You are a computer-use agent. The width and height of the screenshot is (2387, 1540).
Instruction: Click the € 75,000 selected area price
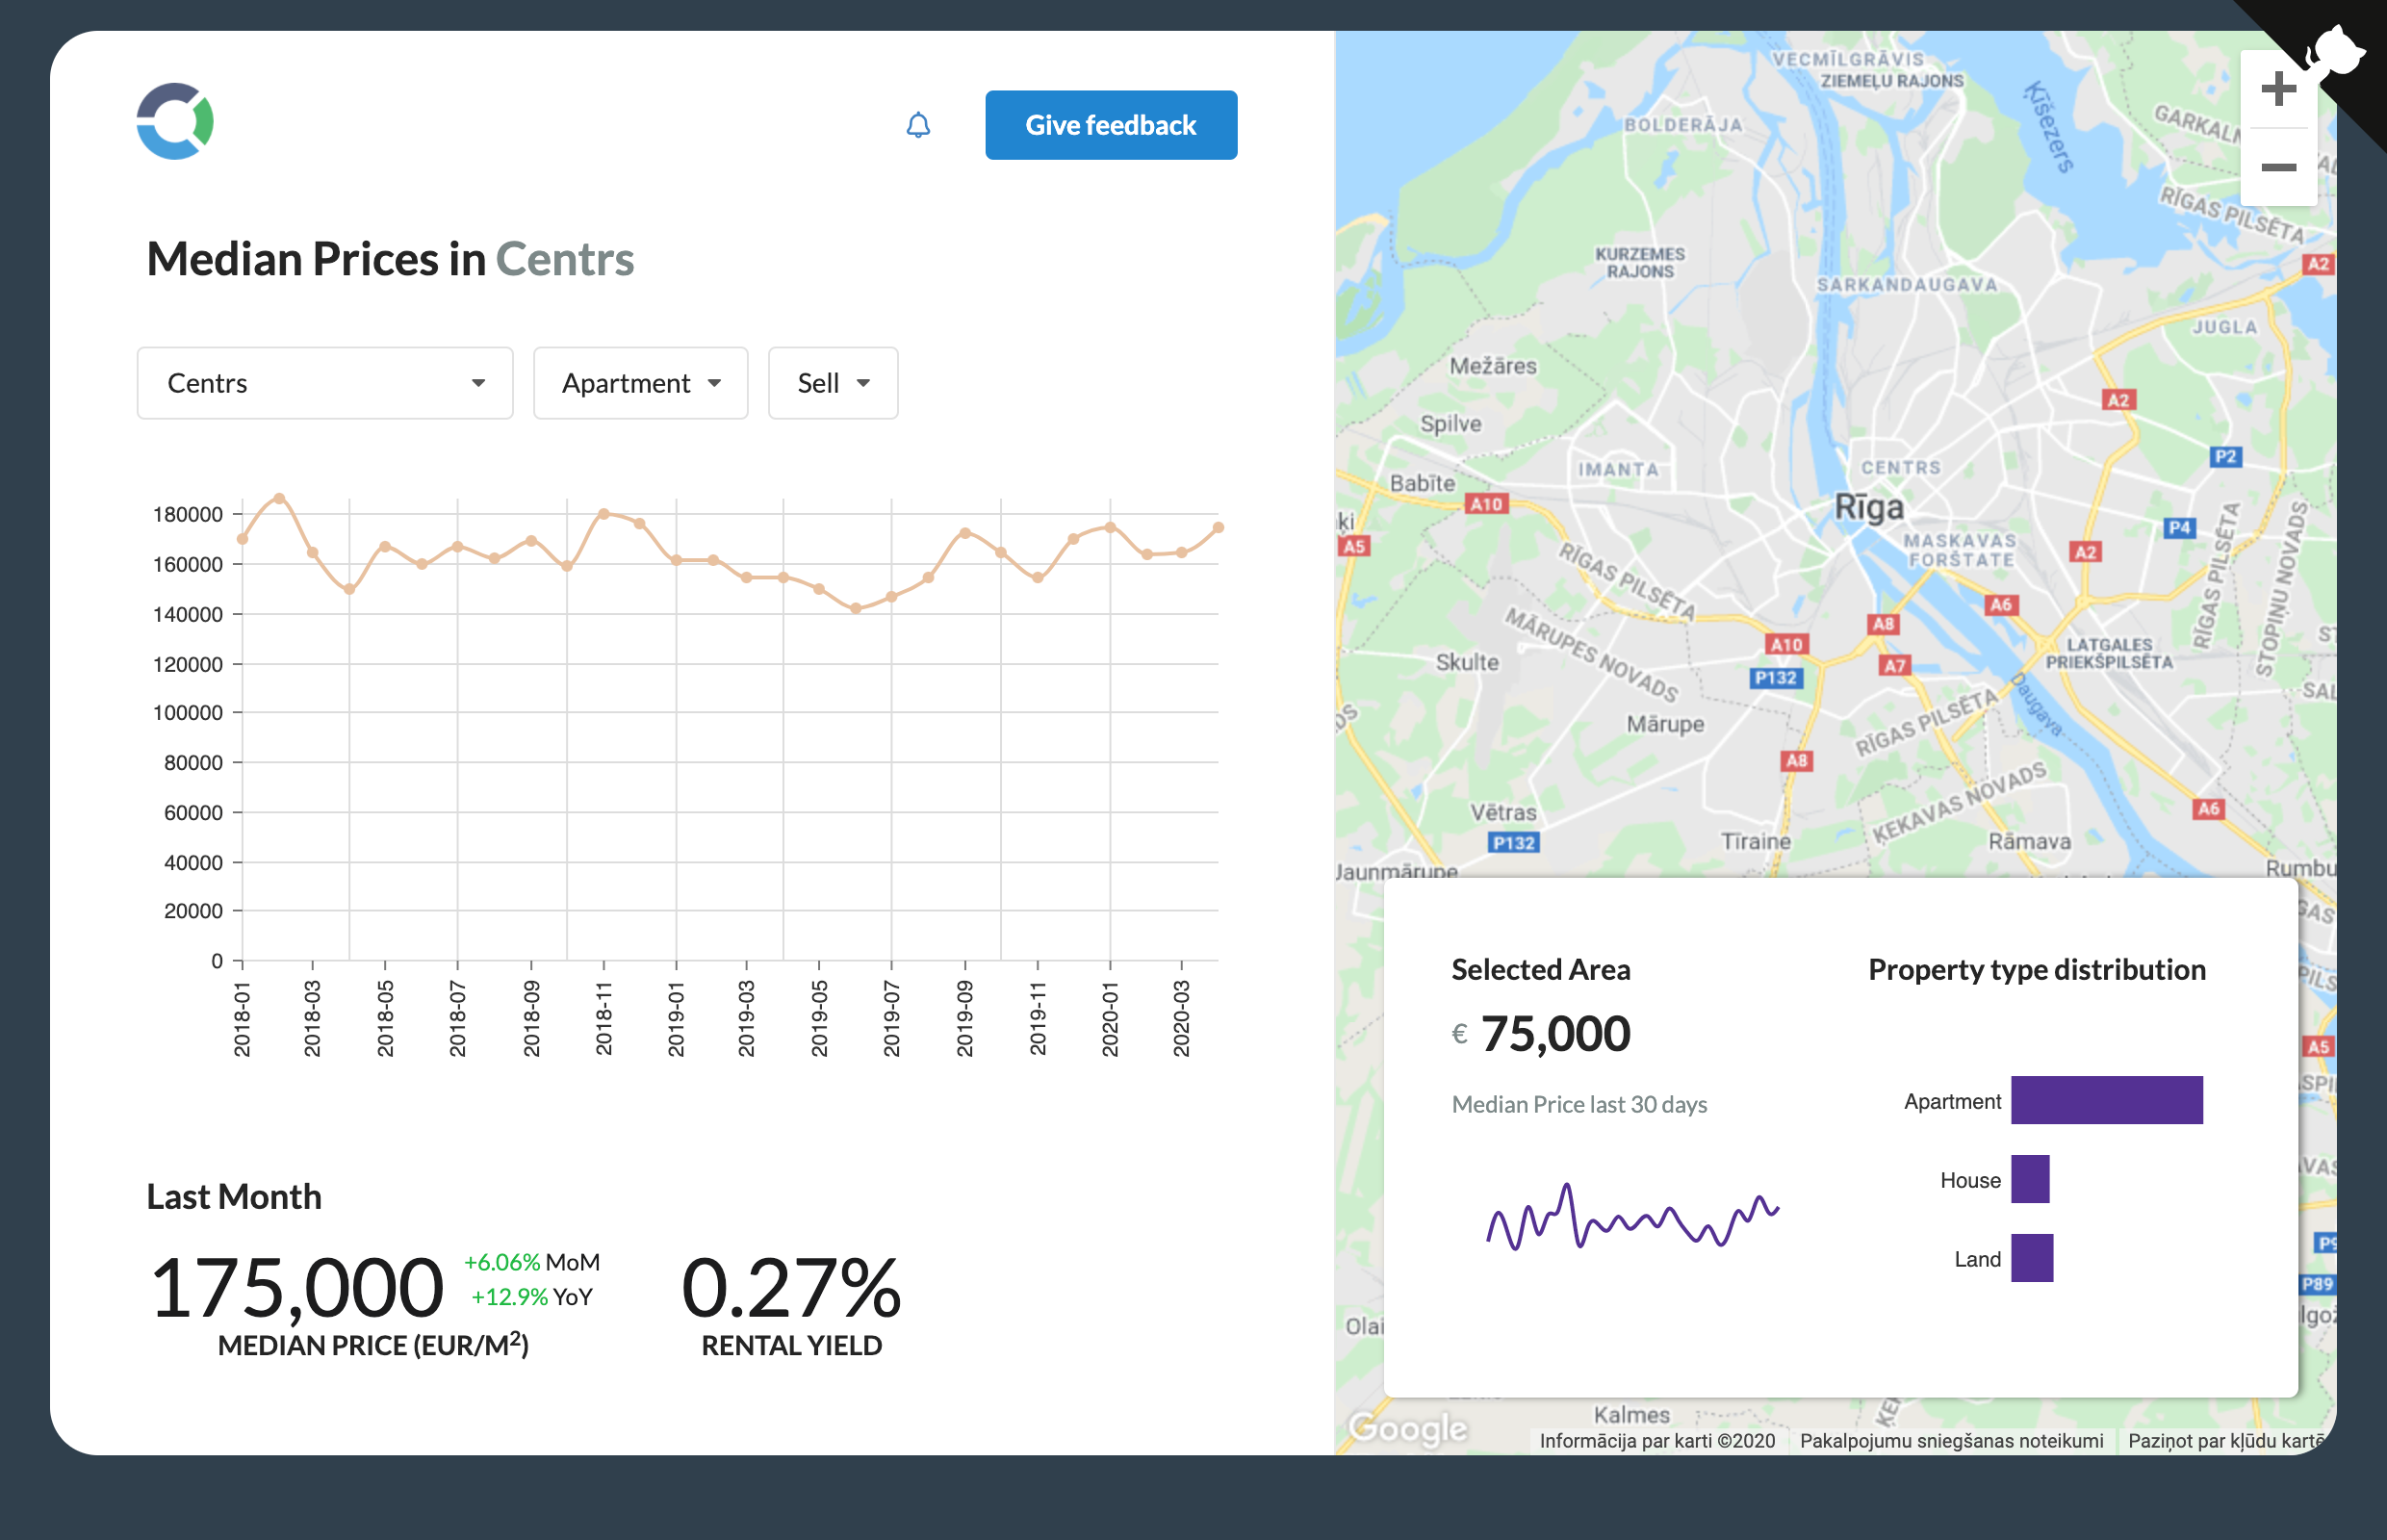tap(1541, 1033)
